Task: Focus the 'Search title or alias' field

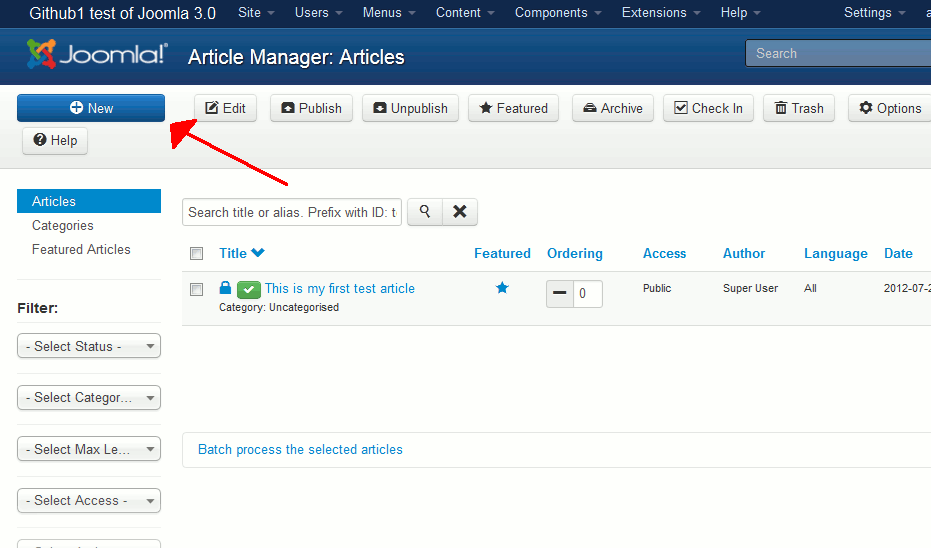Action: click(x=292, y=212)
